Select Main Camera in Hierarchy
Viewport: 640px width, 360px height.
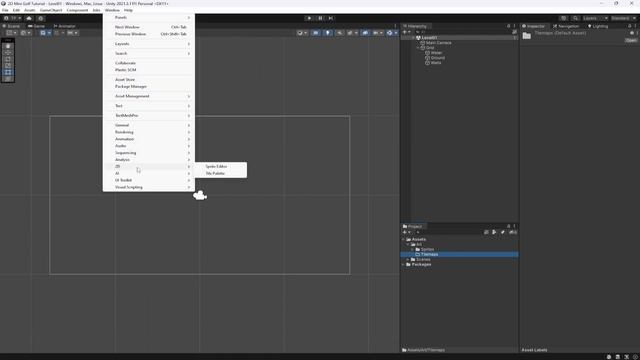[438, 43]
